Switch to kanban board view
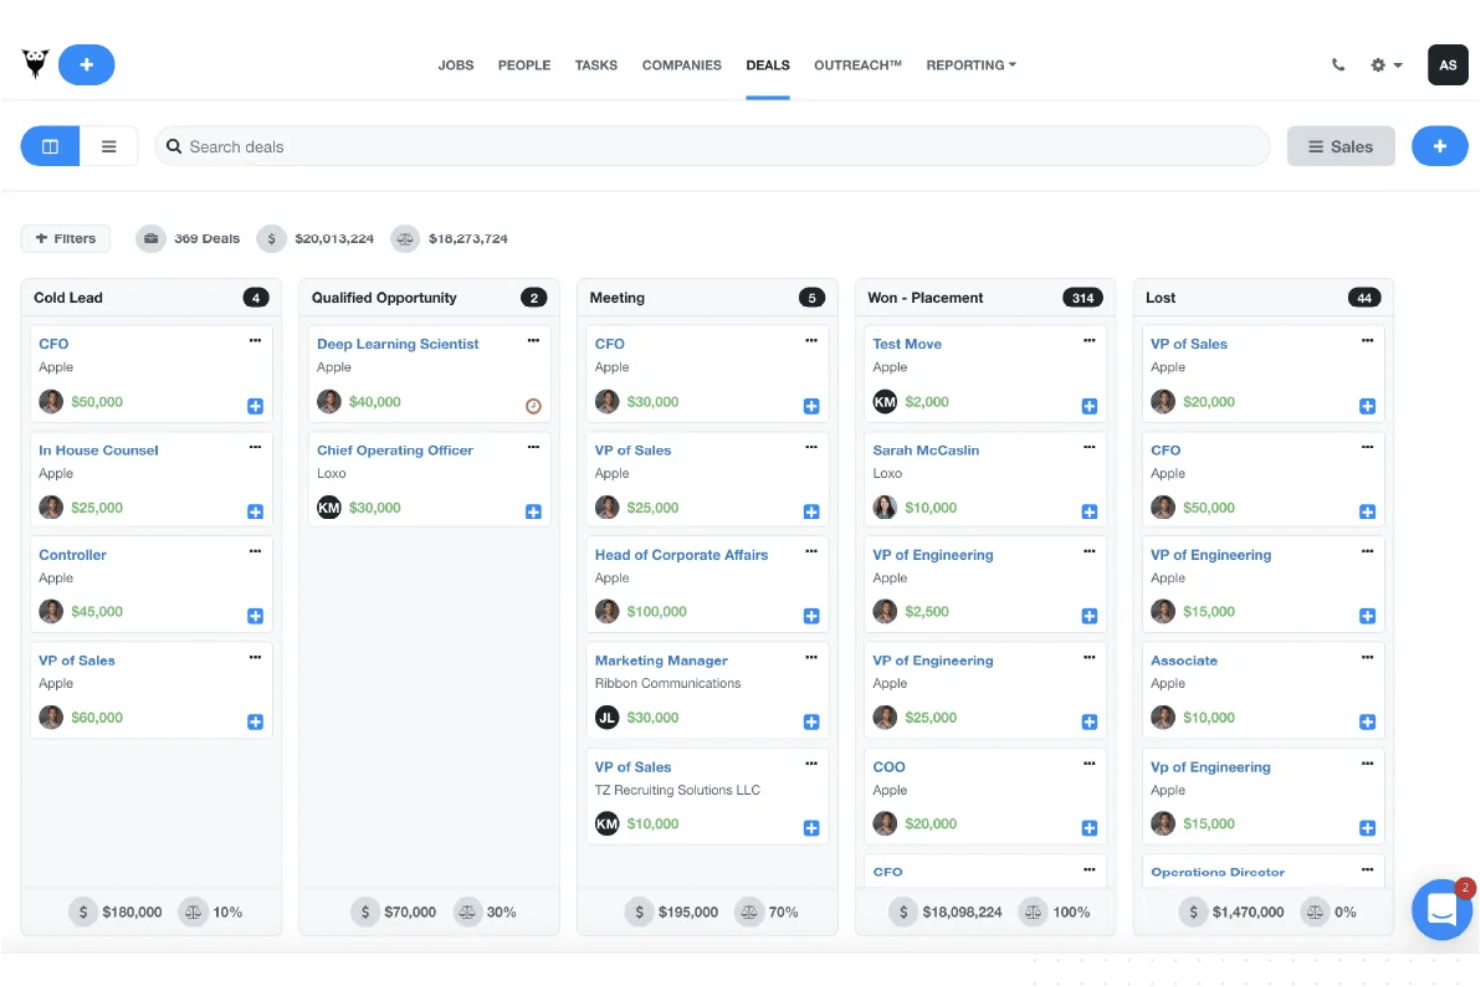The width and height of the screenshot is (1480, 987). pos(50,147)
